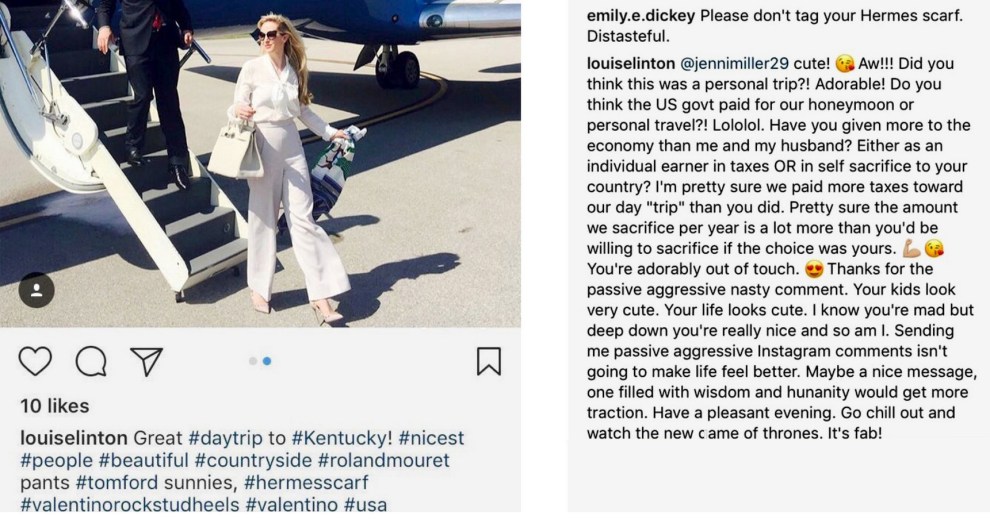This screenshot has width=990, height=519.
Task: View the 10 likes list
Action: [x=55, y=406]
